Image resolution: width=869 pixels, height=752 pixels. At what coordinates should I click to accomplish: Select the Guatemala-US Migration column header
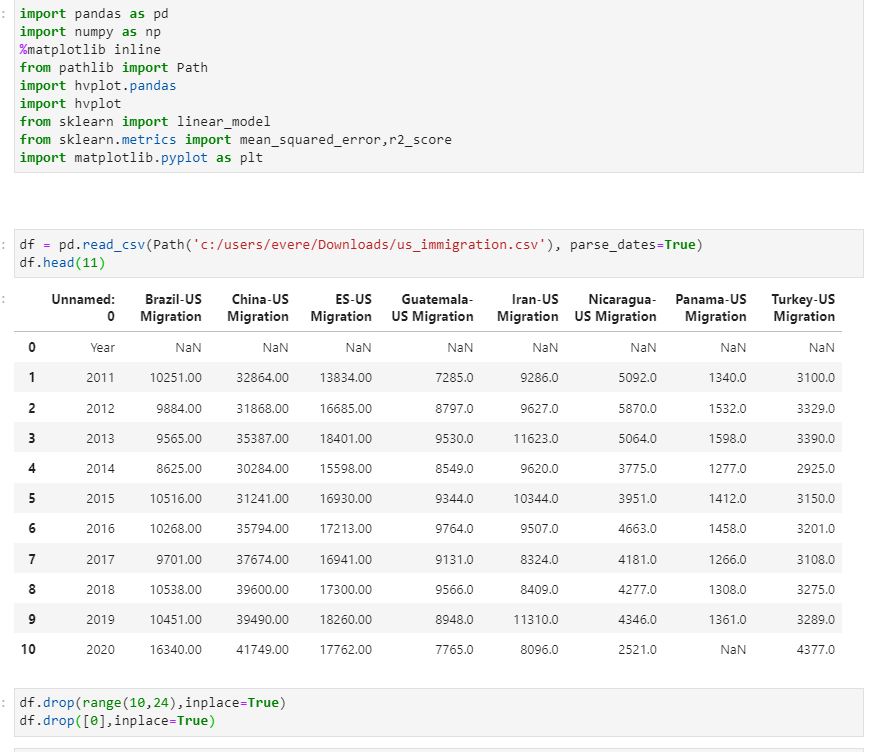click(x=432, y=308)
